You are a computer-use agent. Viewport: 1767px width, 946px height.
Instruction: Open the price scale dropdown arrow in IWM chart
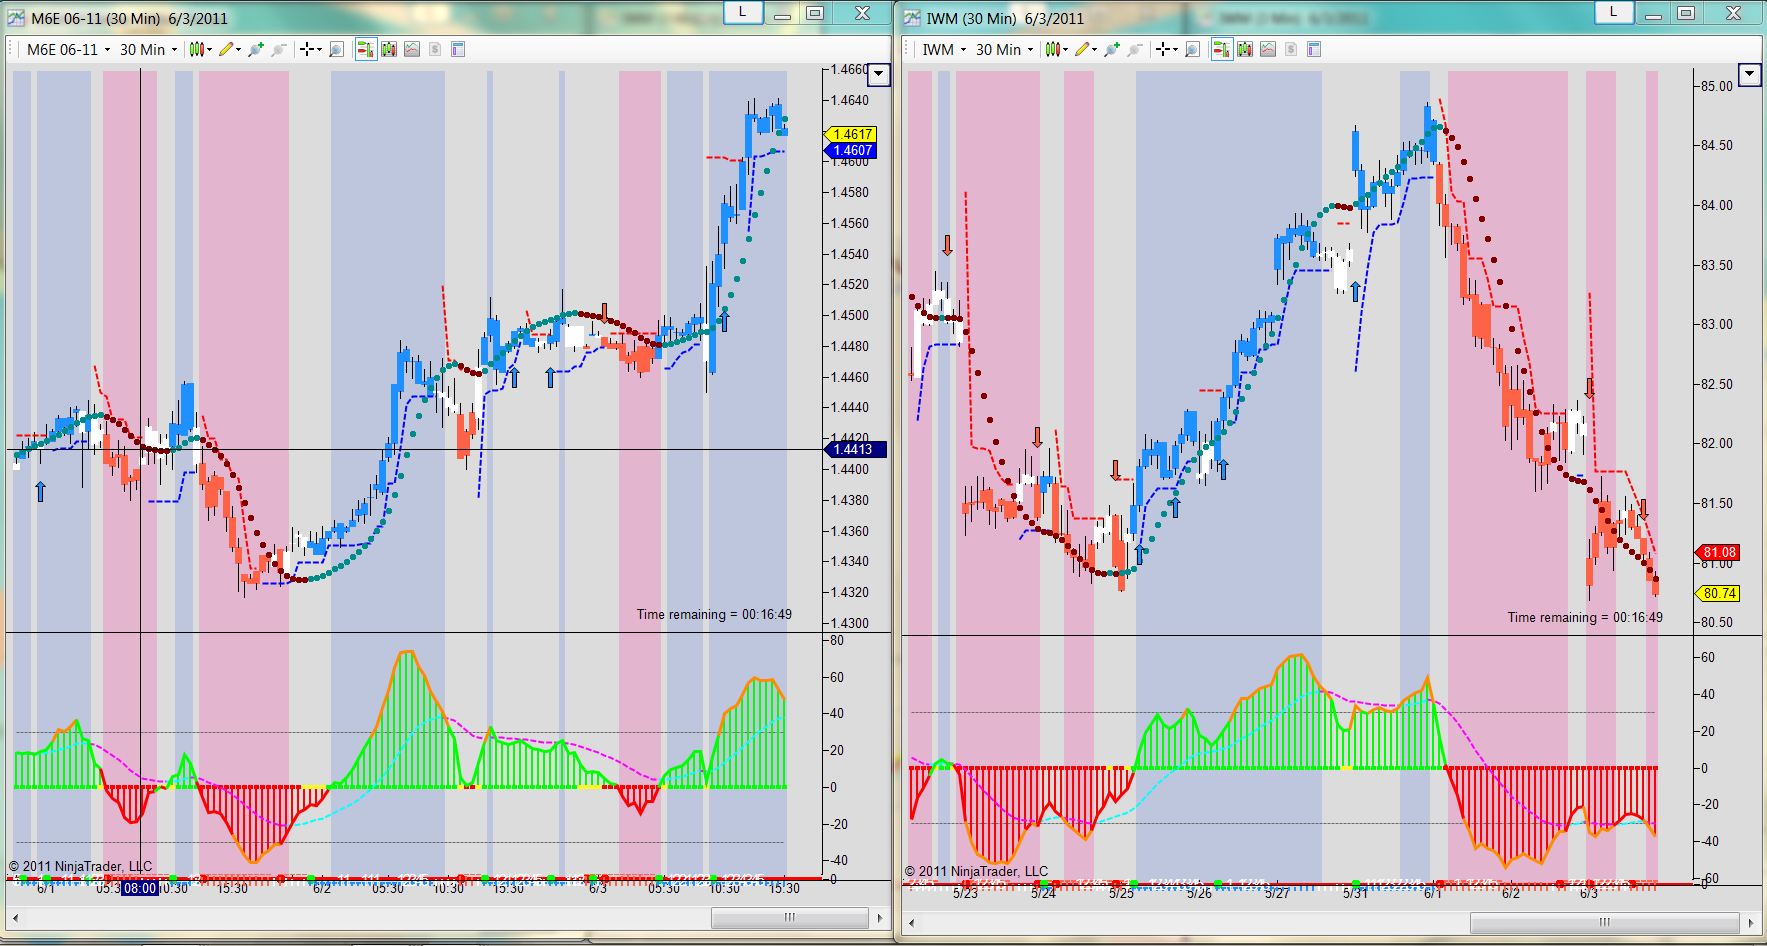[x=1749, y=74]
